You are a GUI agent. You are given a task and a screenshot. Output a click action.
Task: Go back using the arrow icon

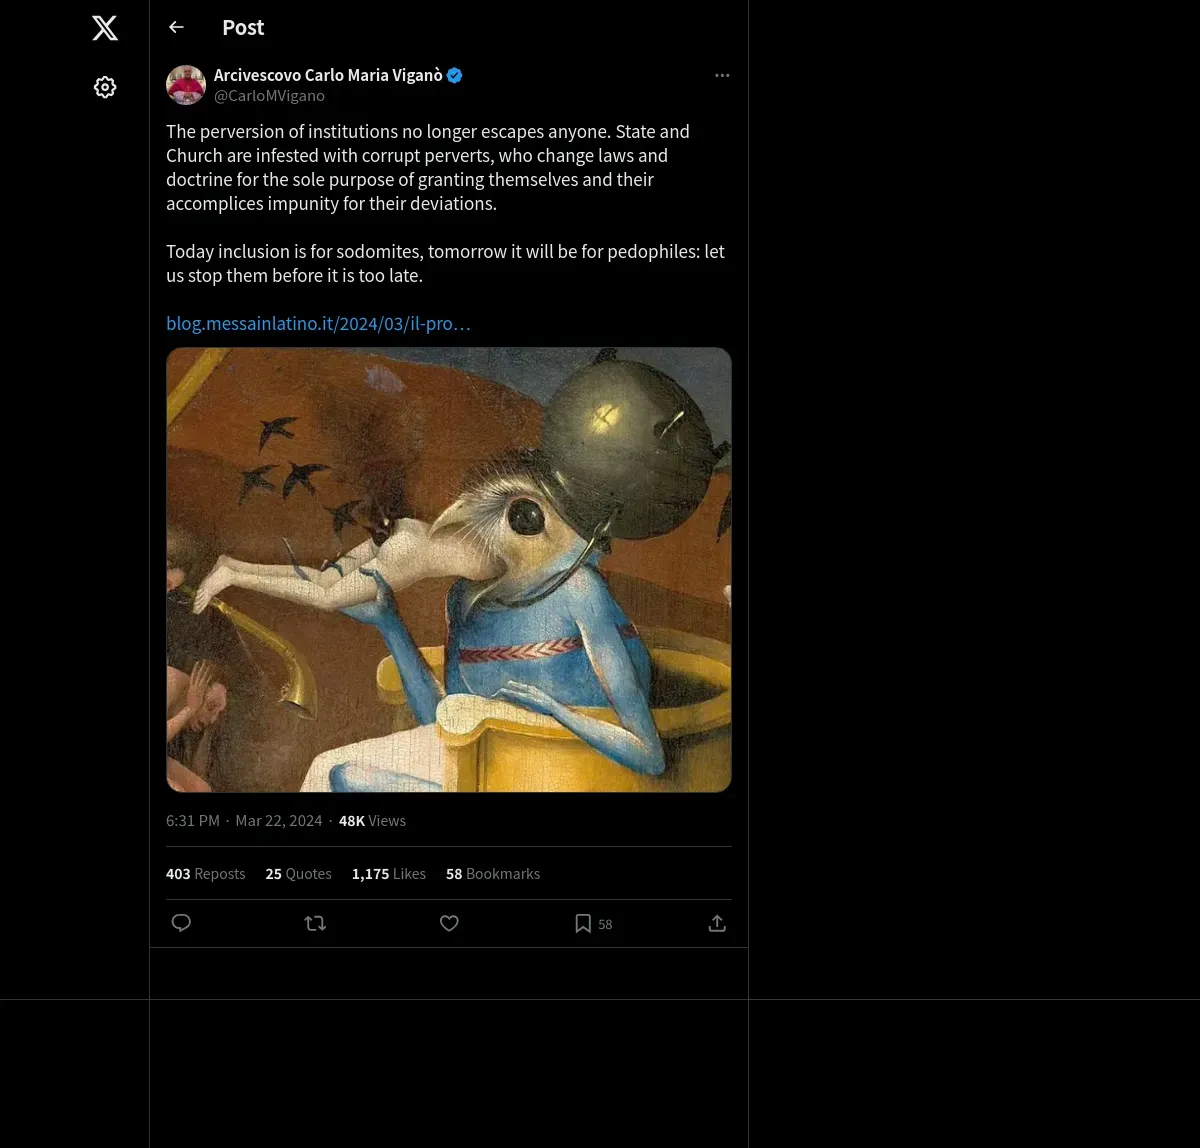177,27
